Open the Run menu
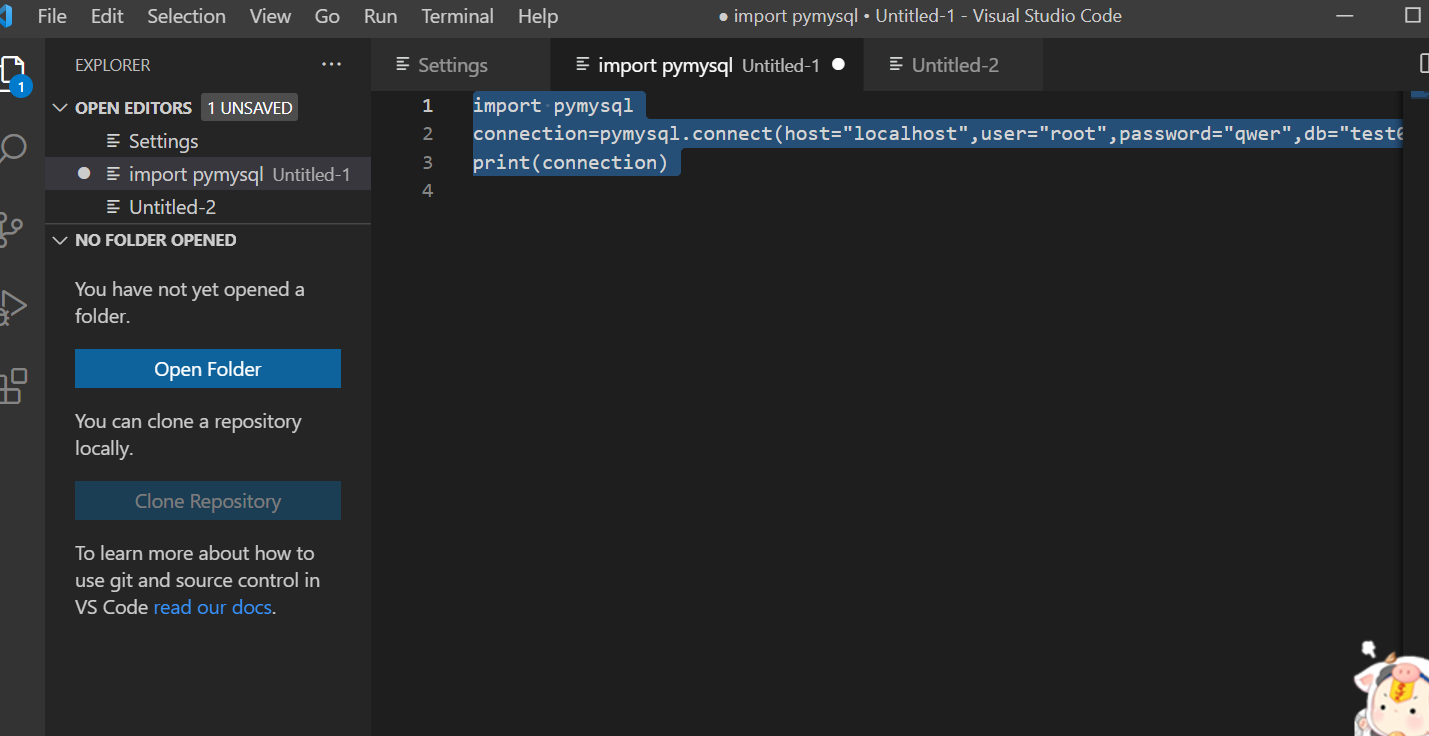Image resolution: width=1429 pixels, height=736 pixels. click(380, 16)
